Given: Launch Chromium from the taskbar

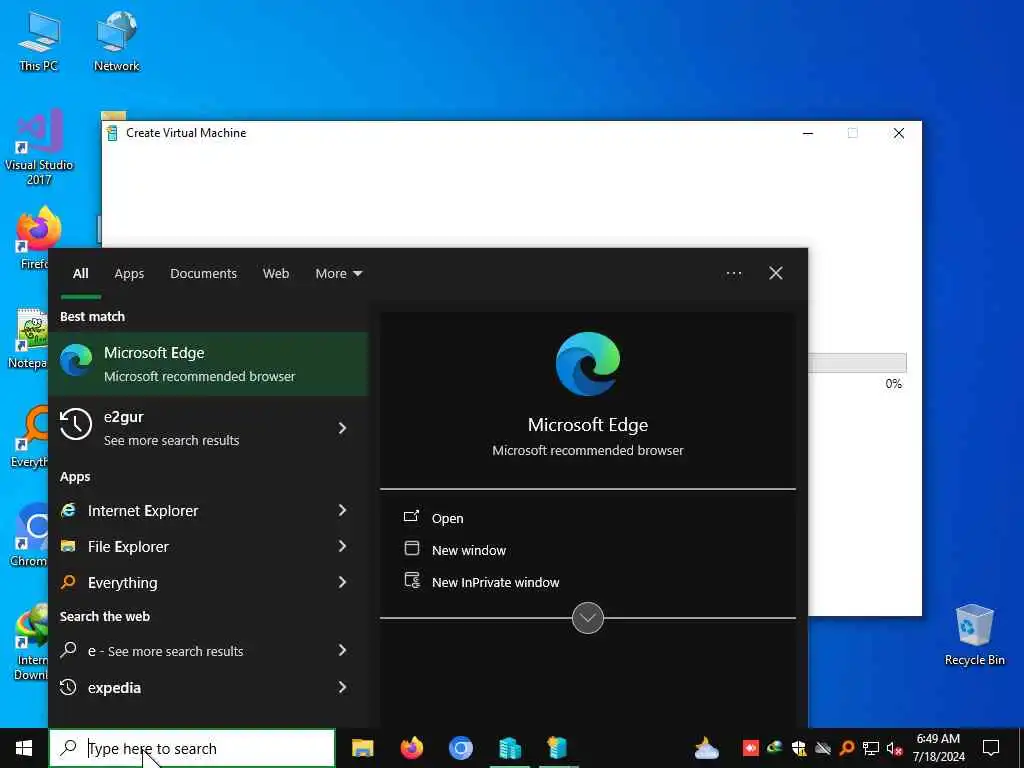Looking at the screenshot, I should pyautogui.click(x=460, y=748).
